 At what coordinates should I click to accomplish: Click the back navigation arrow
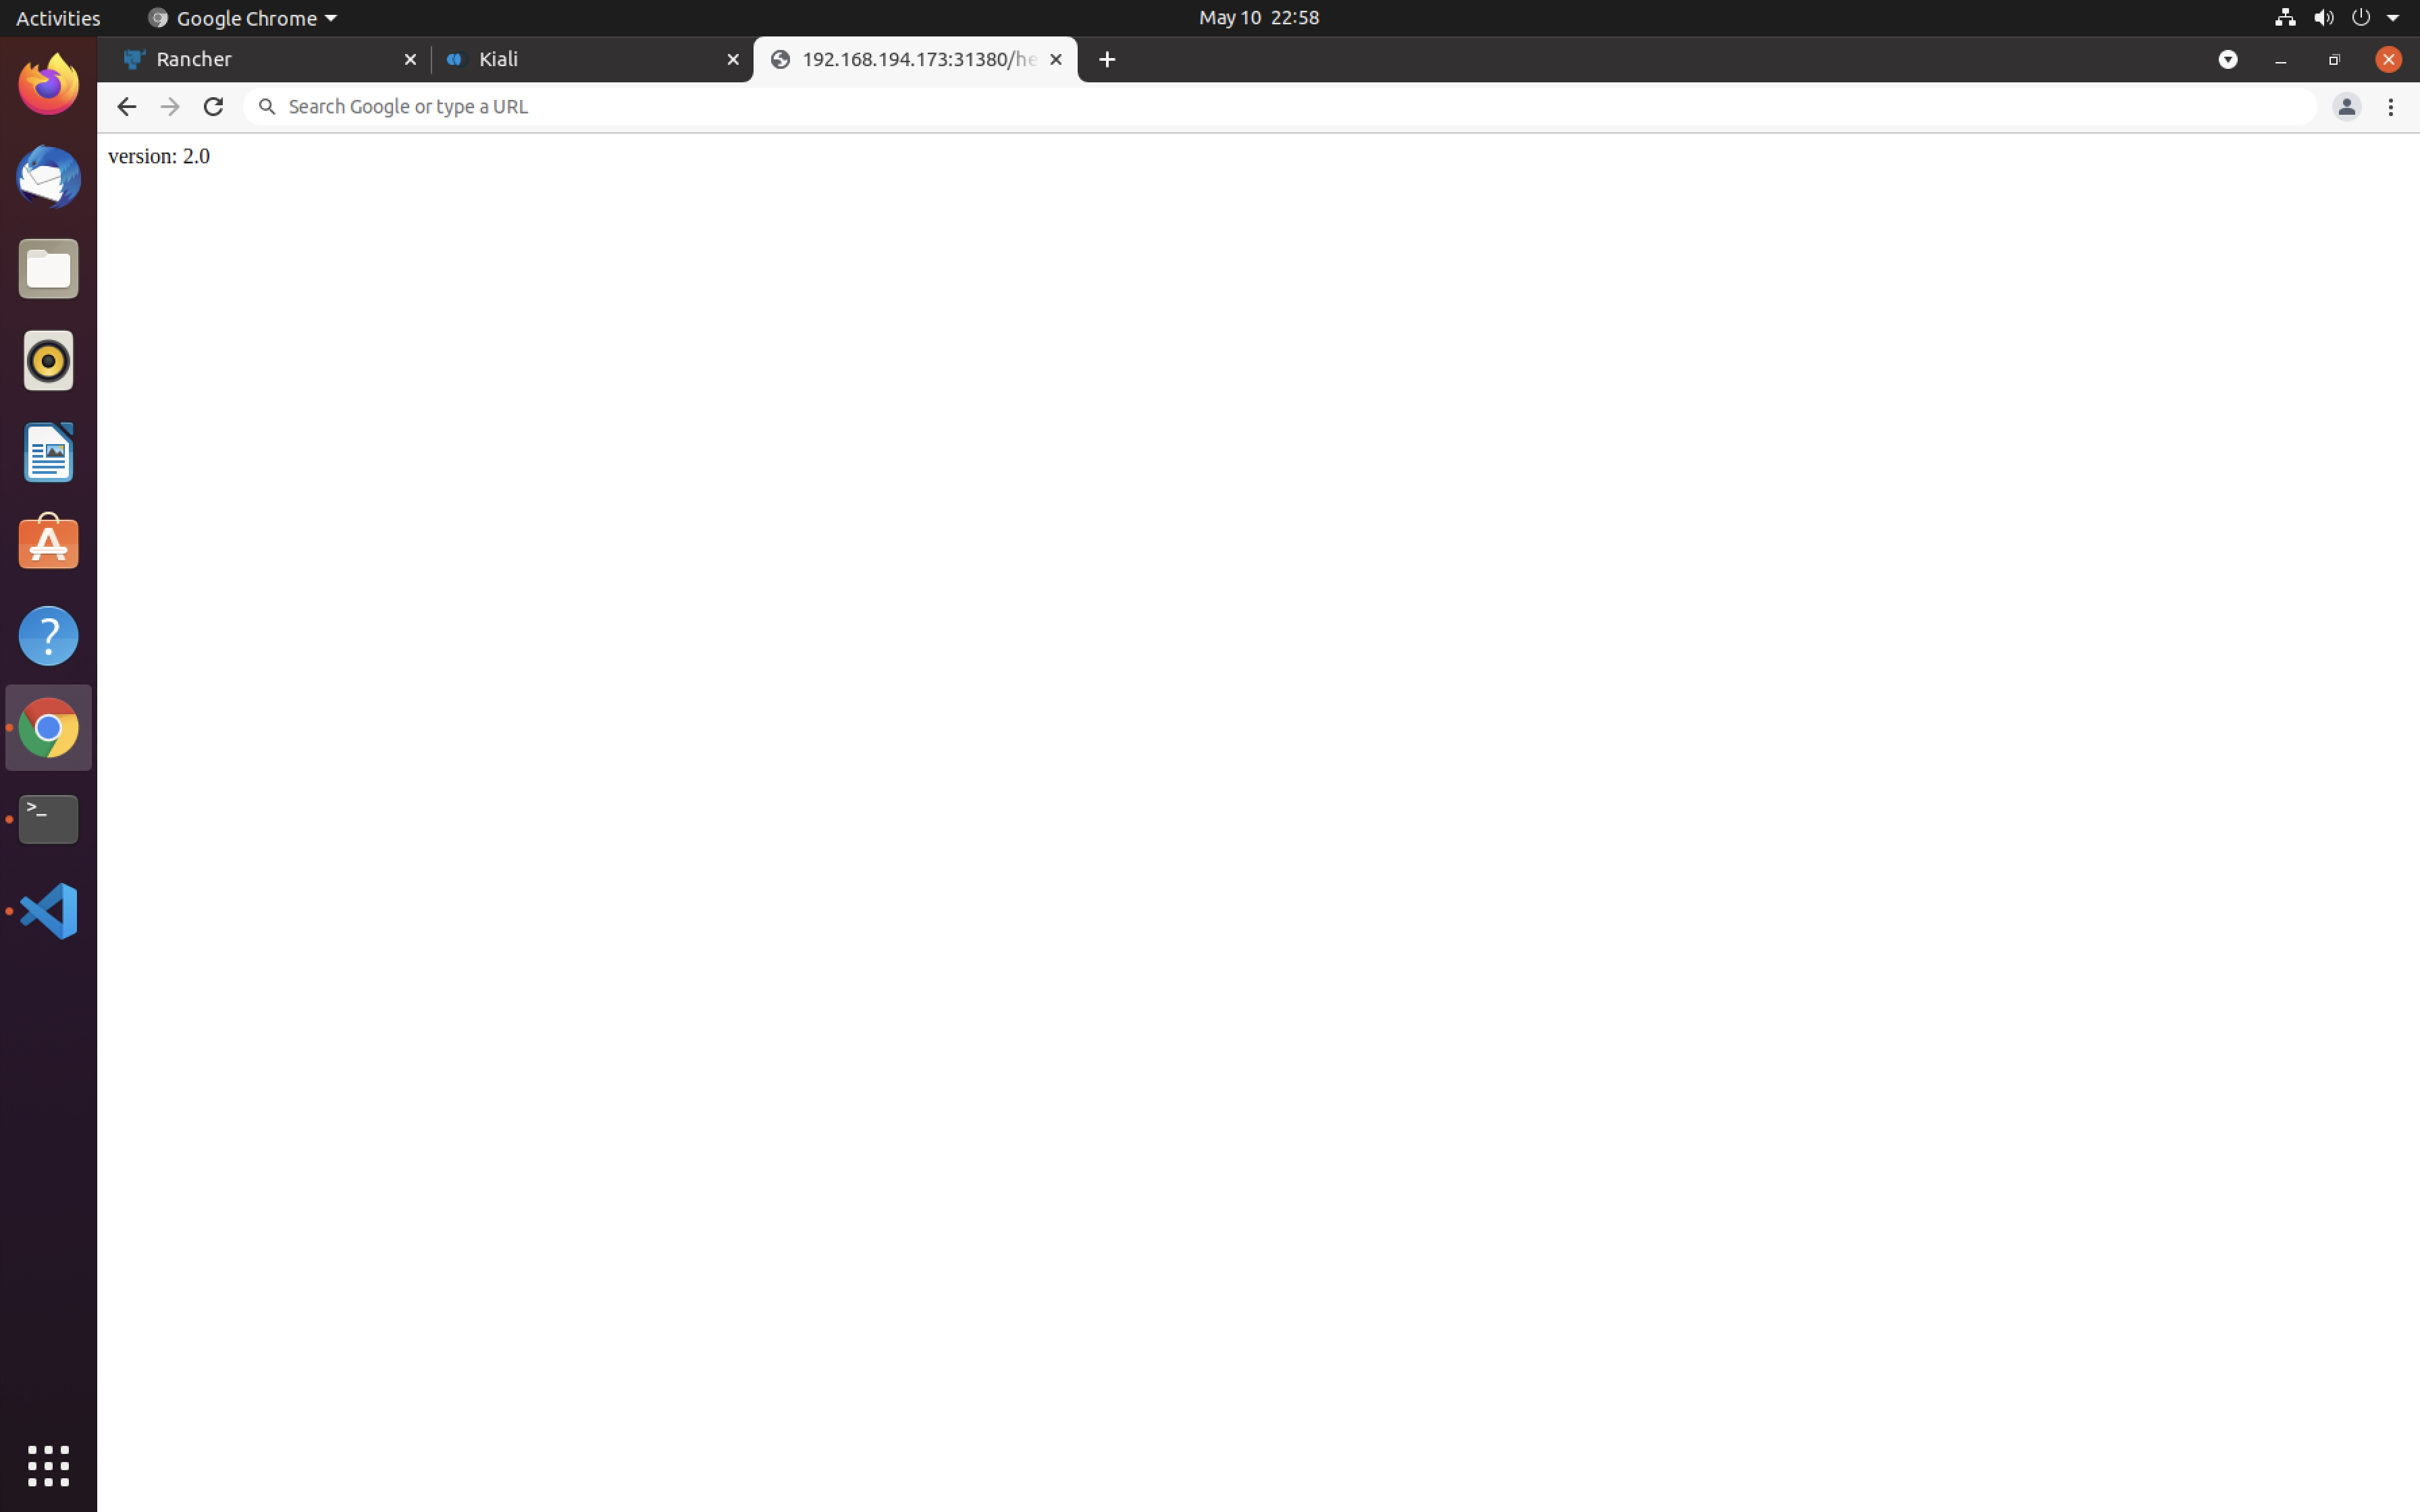tap(122, 105)
